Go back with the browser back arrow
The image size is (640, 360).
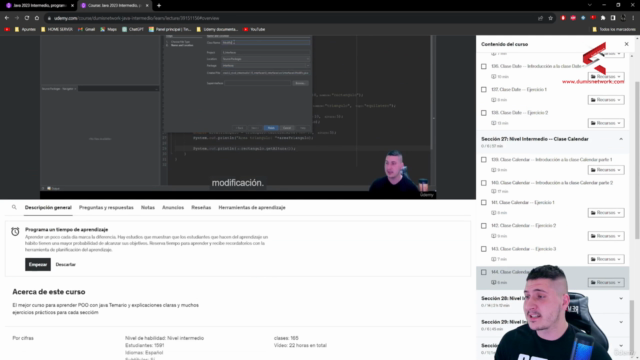pyautogui.click(x=7, y=18)
